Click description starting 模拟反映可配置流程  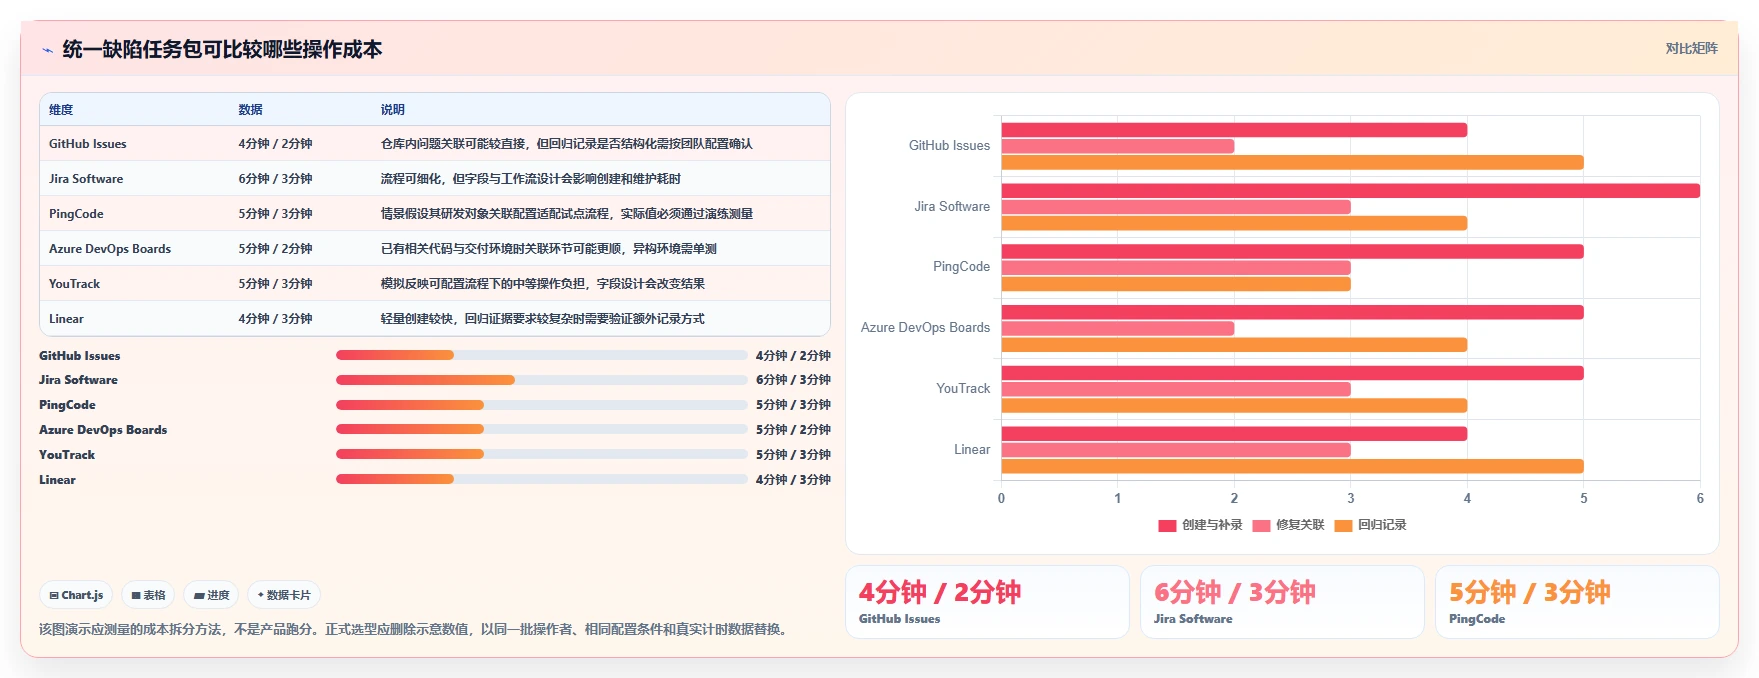542,284
